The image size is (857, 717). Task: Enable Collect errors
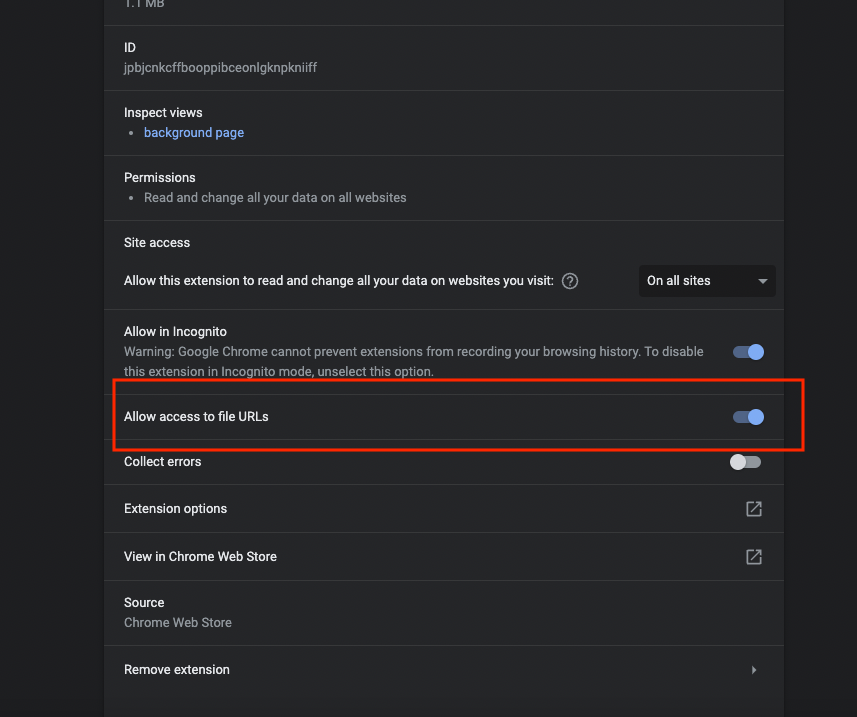click(x=745, y=462)
